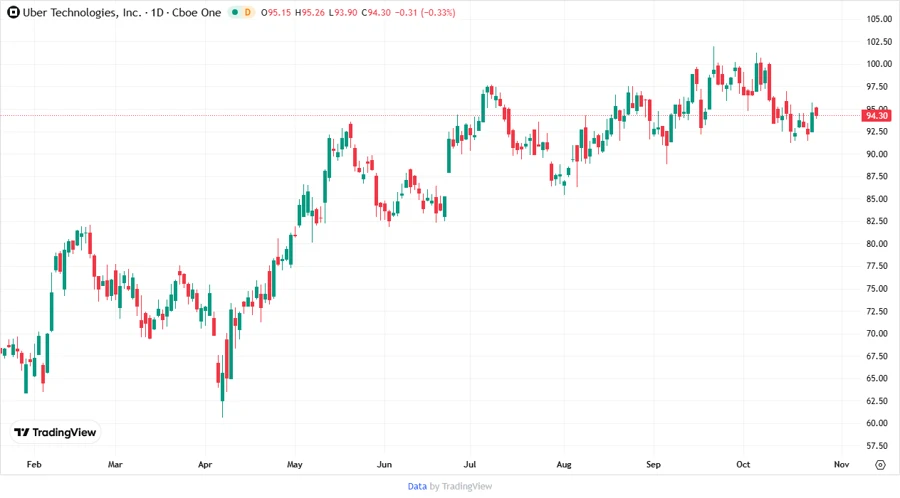The height and width of the screenshot is (498, 900).
Task: Click the Uber symbol logo icon
Action: [x=13, y=12]
